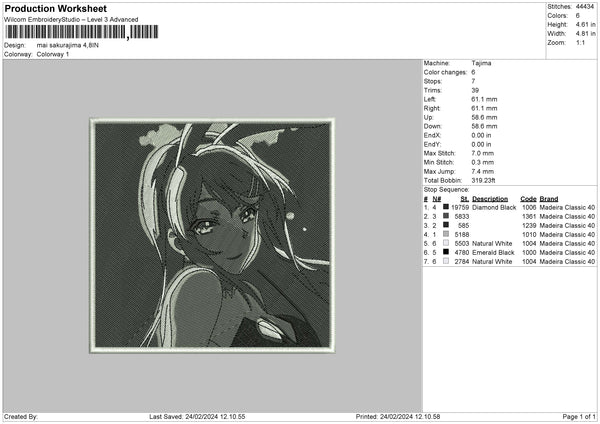Click the EndY value '0.00 in'

[x=481, y=144]
